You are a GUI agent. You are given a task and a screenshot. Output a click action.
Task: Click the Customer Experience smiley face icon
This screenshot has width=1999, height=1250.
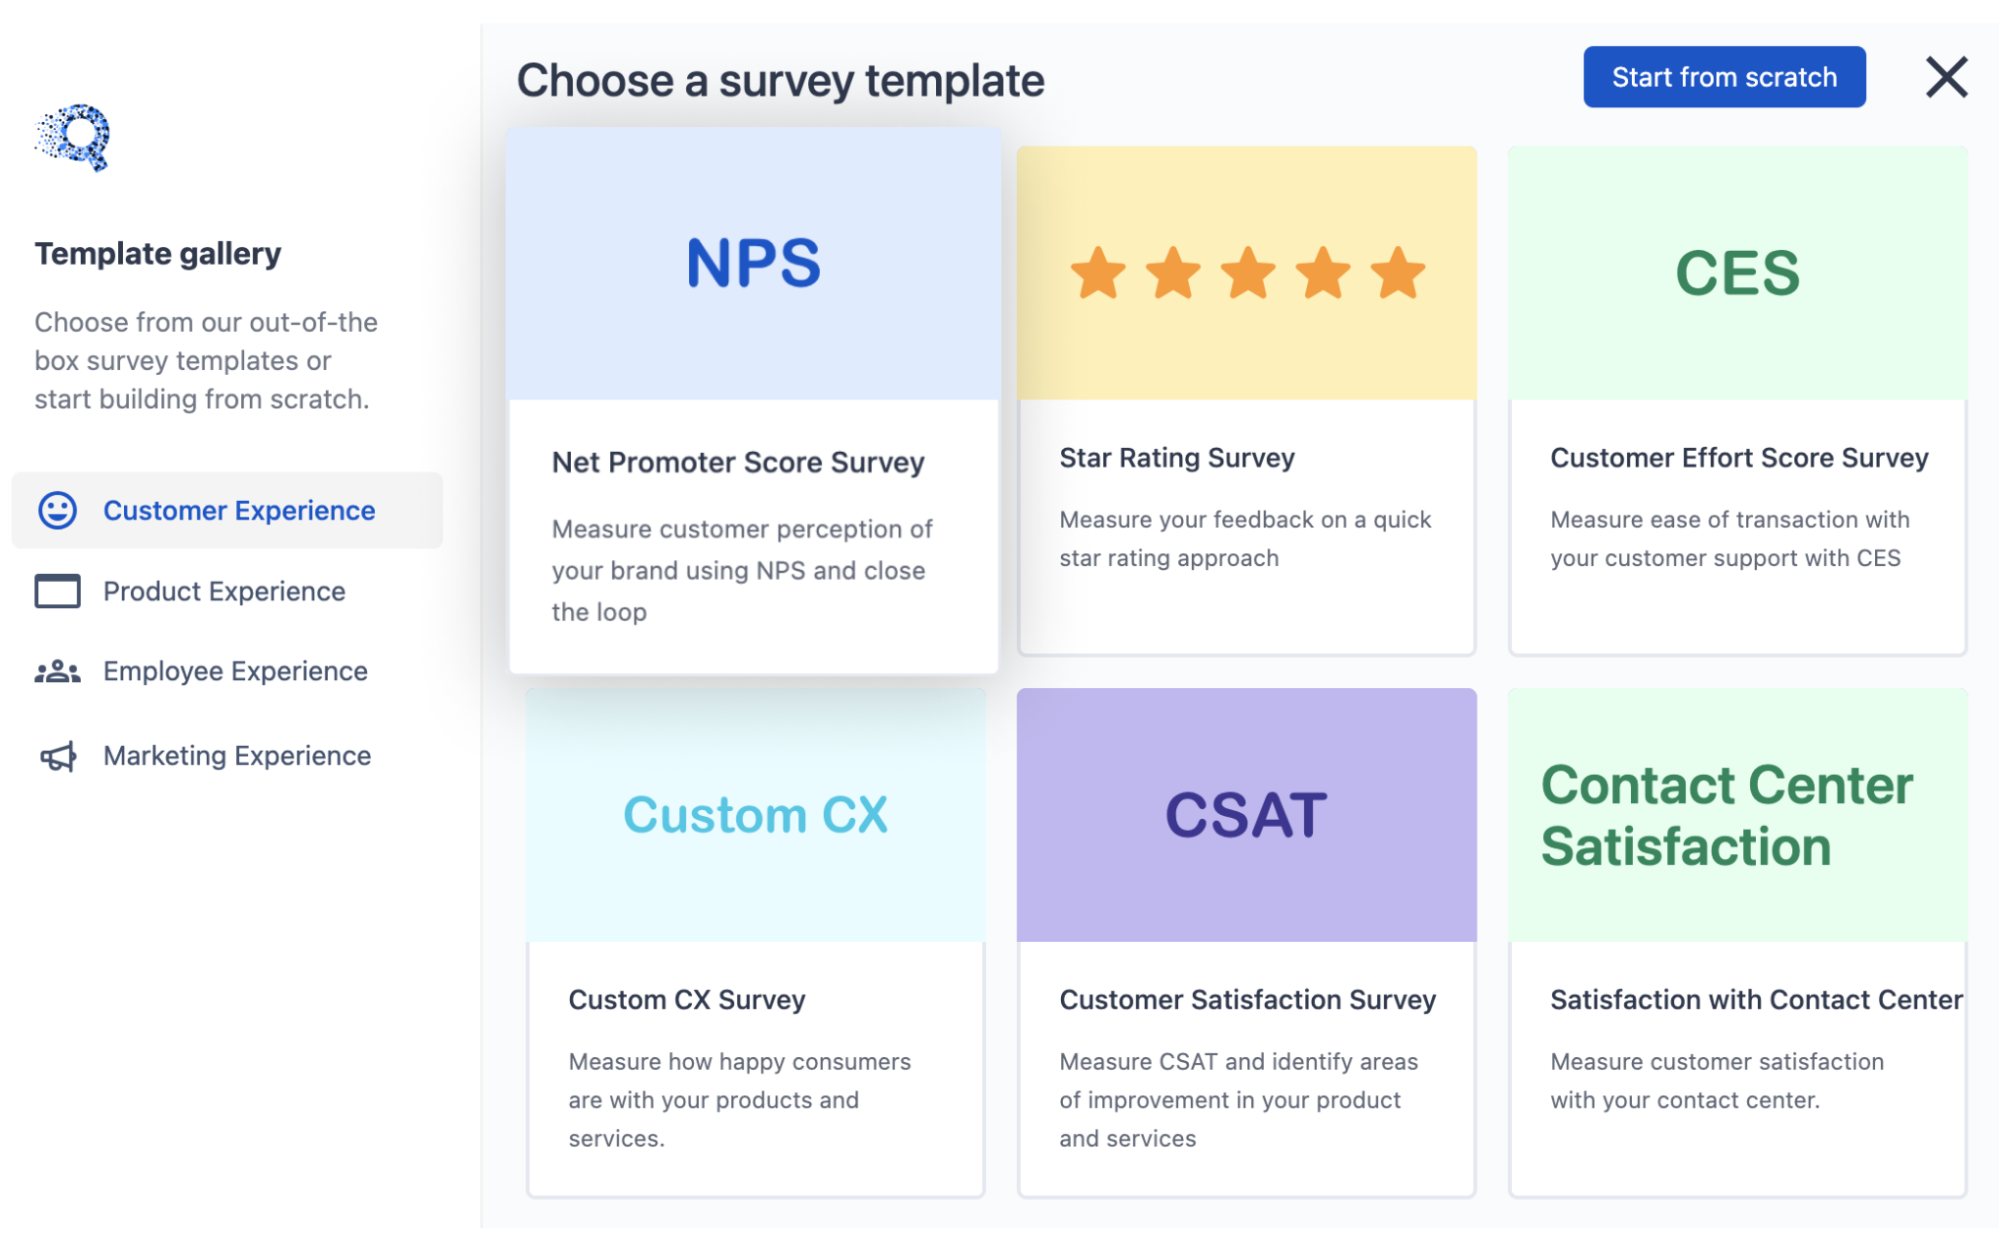[x=55, y=508]
